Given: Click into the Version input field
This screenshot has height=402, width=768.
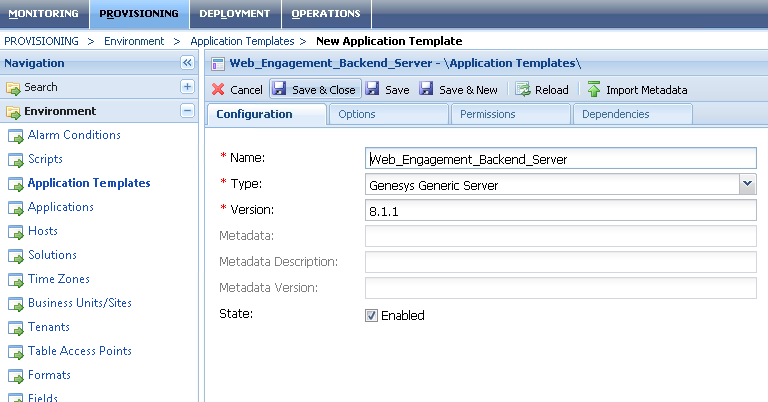Looking at the screenshot, I should pyautogui.click(x=561, y=210).
